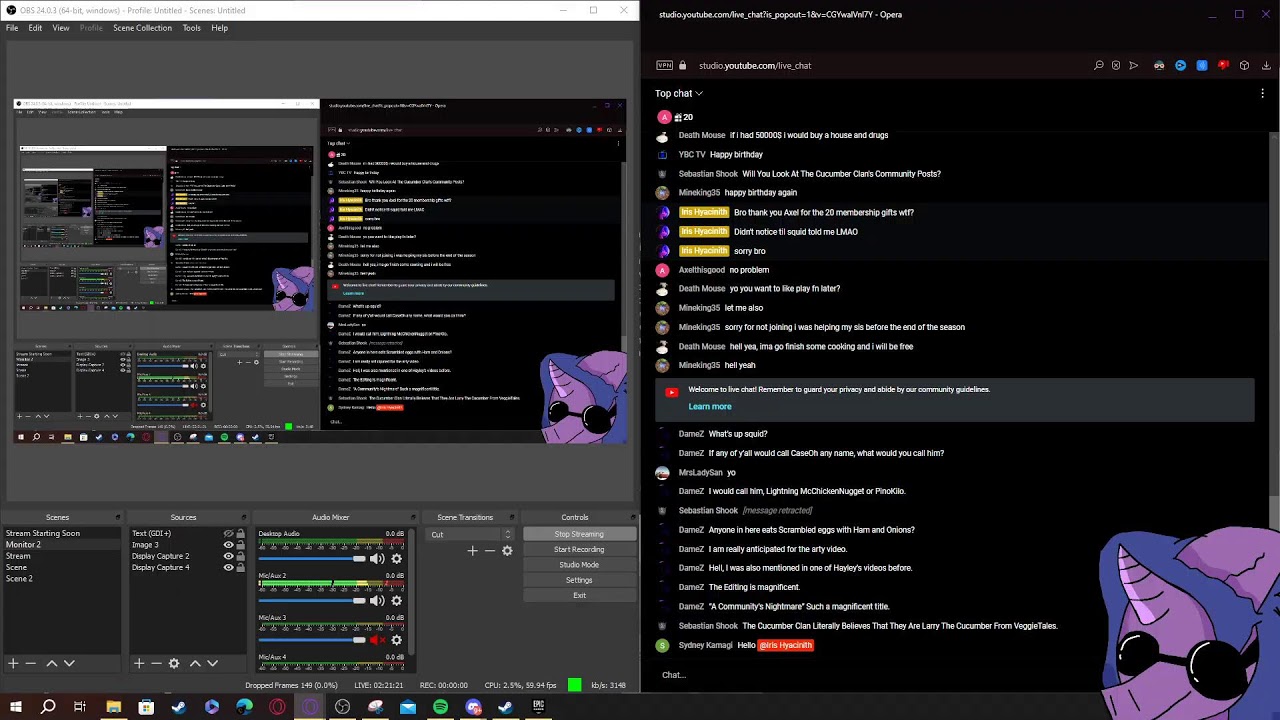Open Mic/Aux 2 settings gear
Viewport: 1280px width, 720px height.
(x=396, y=600)
